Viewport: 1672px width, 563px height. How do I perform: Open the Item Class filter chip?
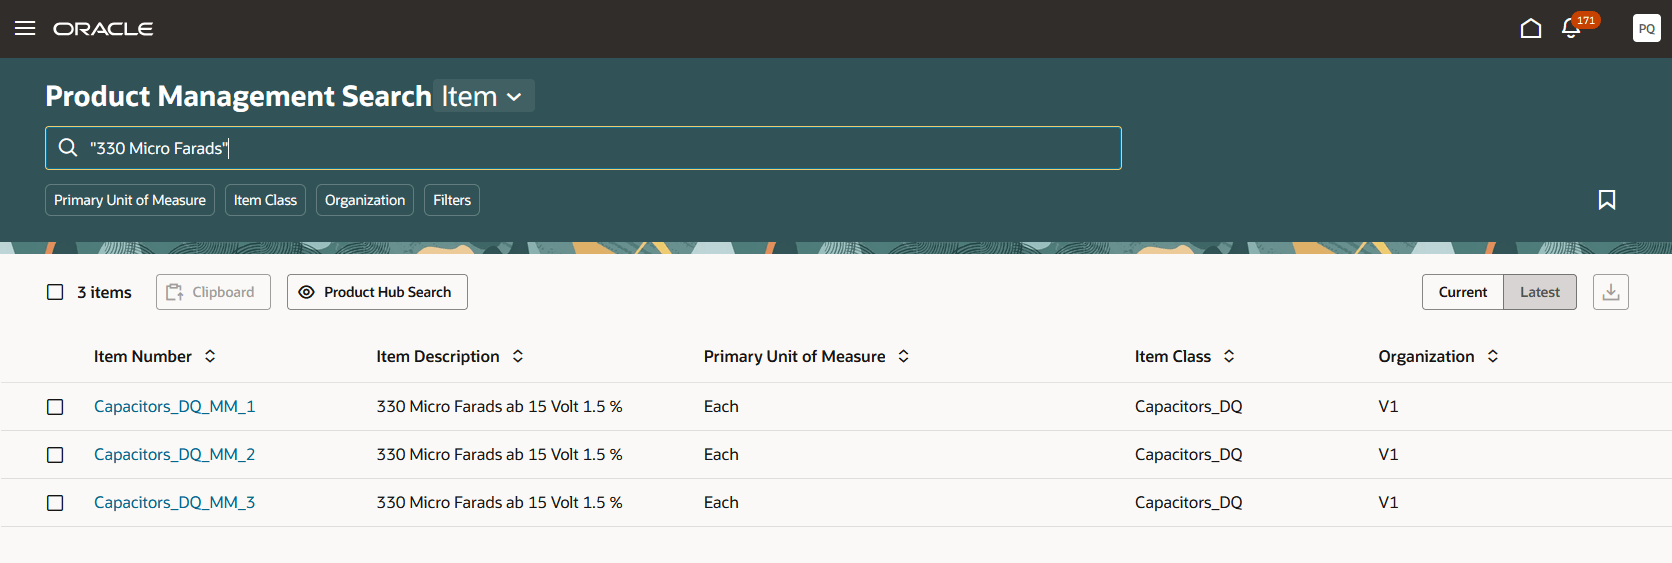(265, 200)
